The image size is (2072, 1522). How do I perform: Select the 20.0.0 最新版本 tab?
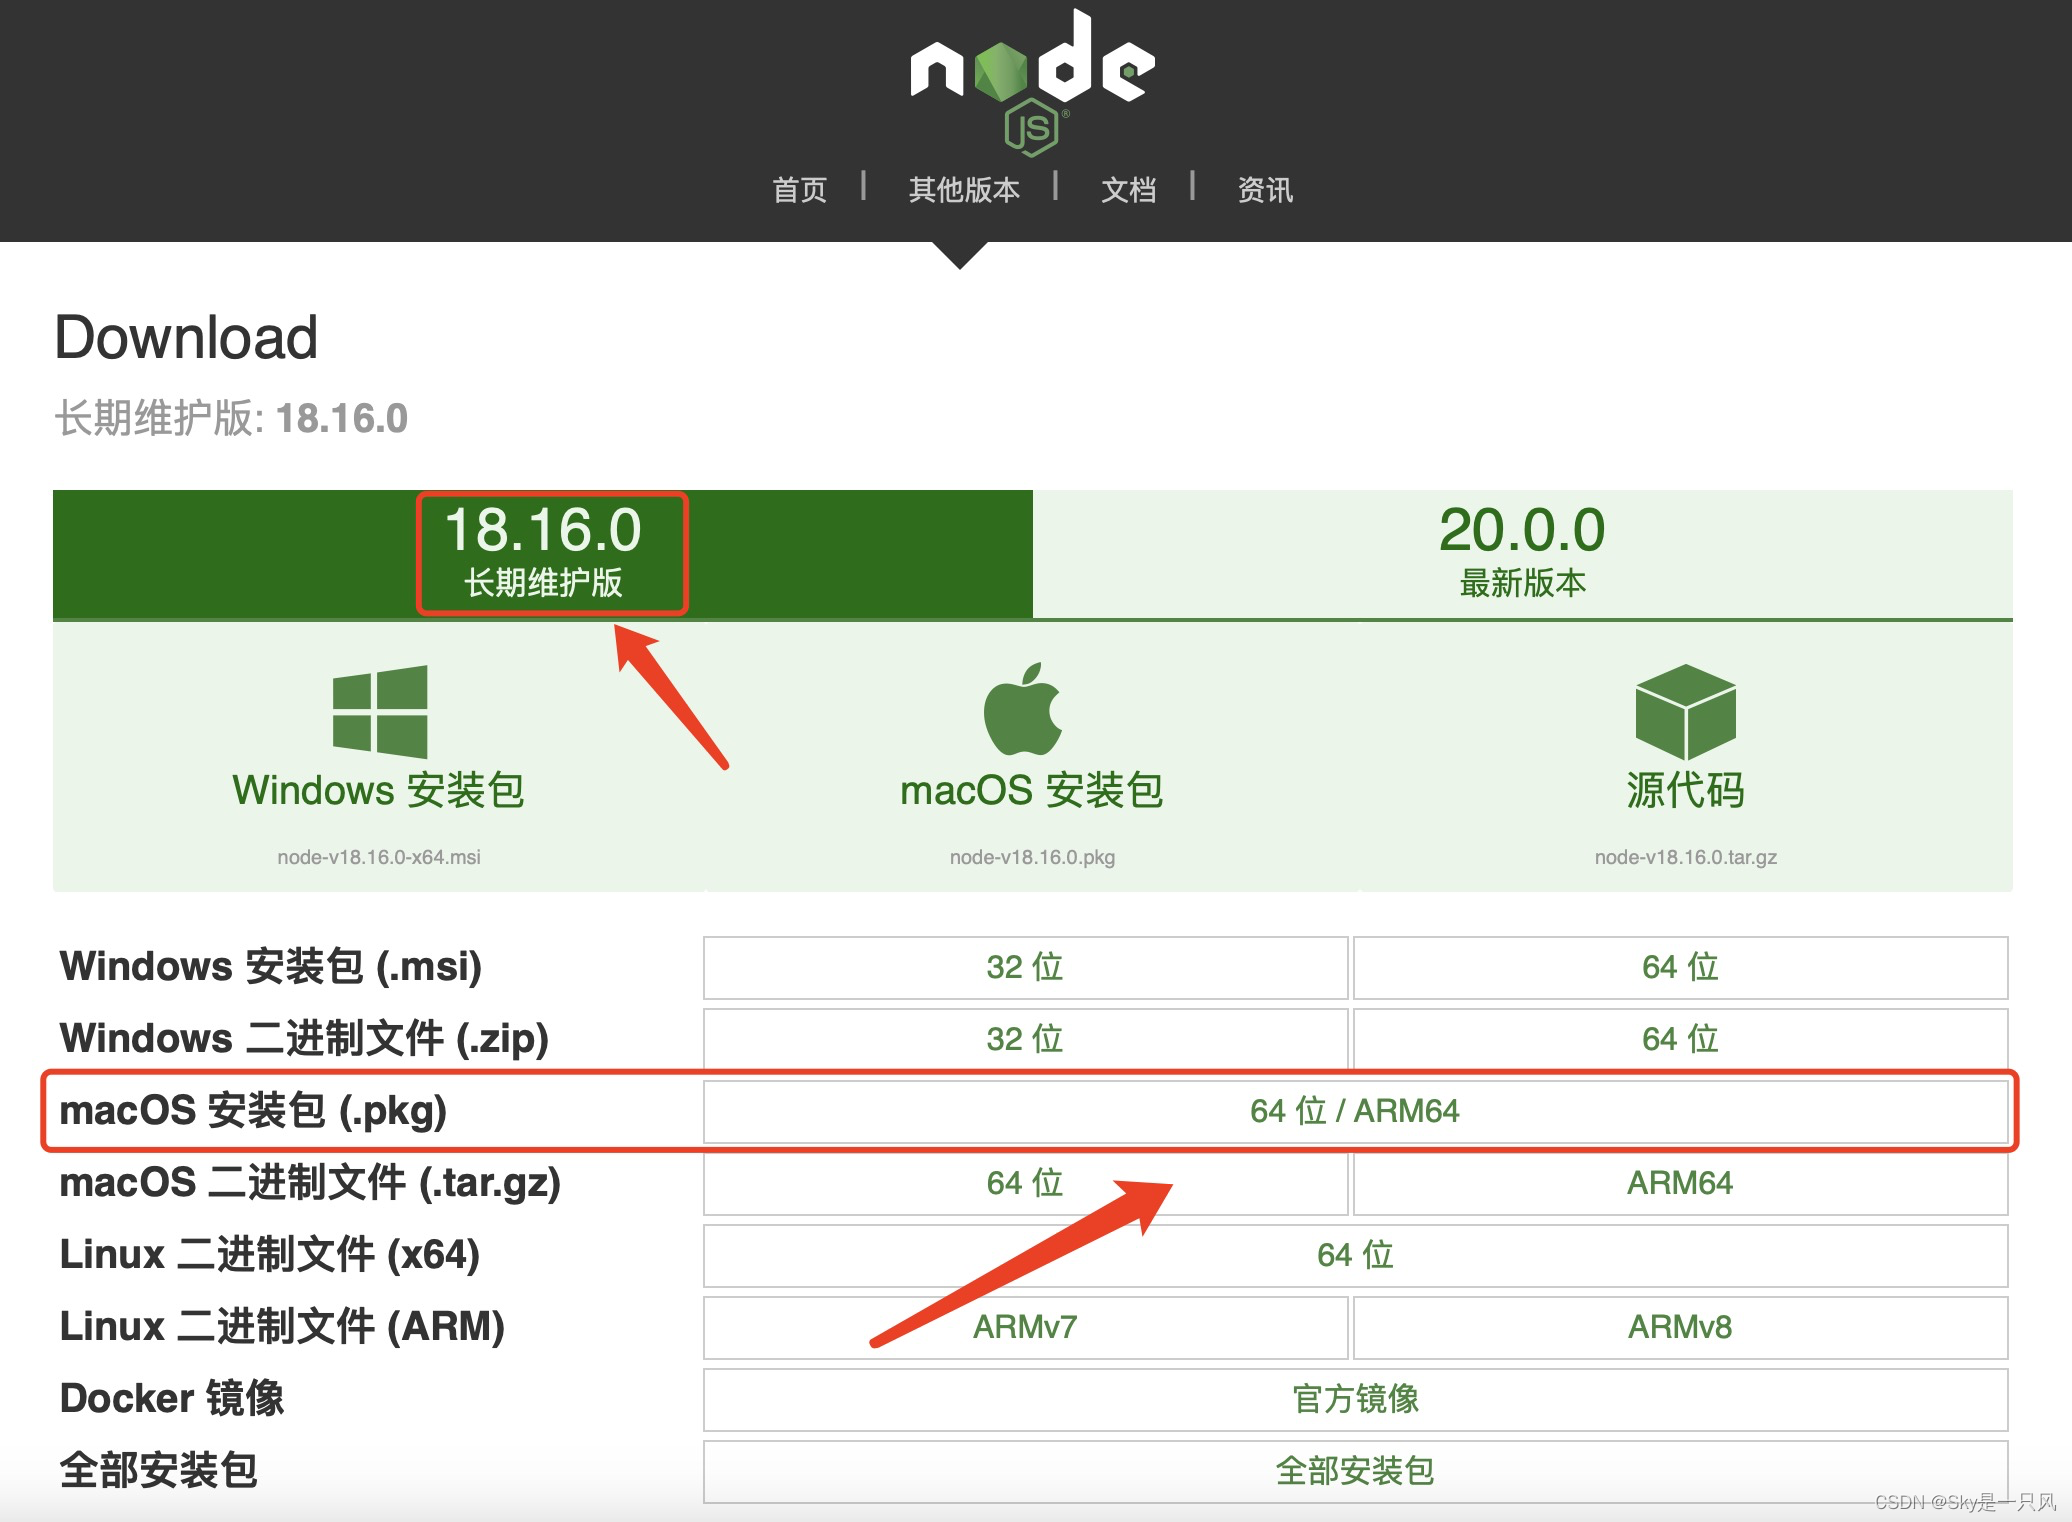tap(1523, 553)
